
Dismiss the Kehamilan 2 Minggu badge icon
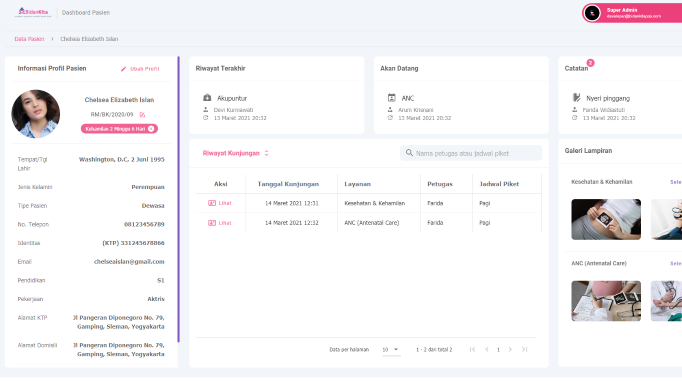[151, 129]
